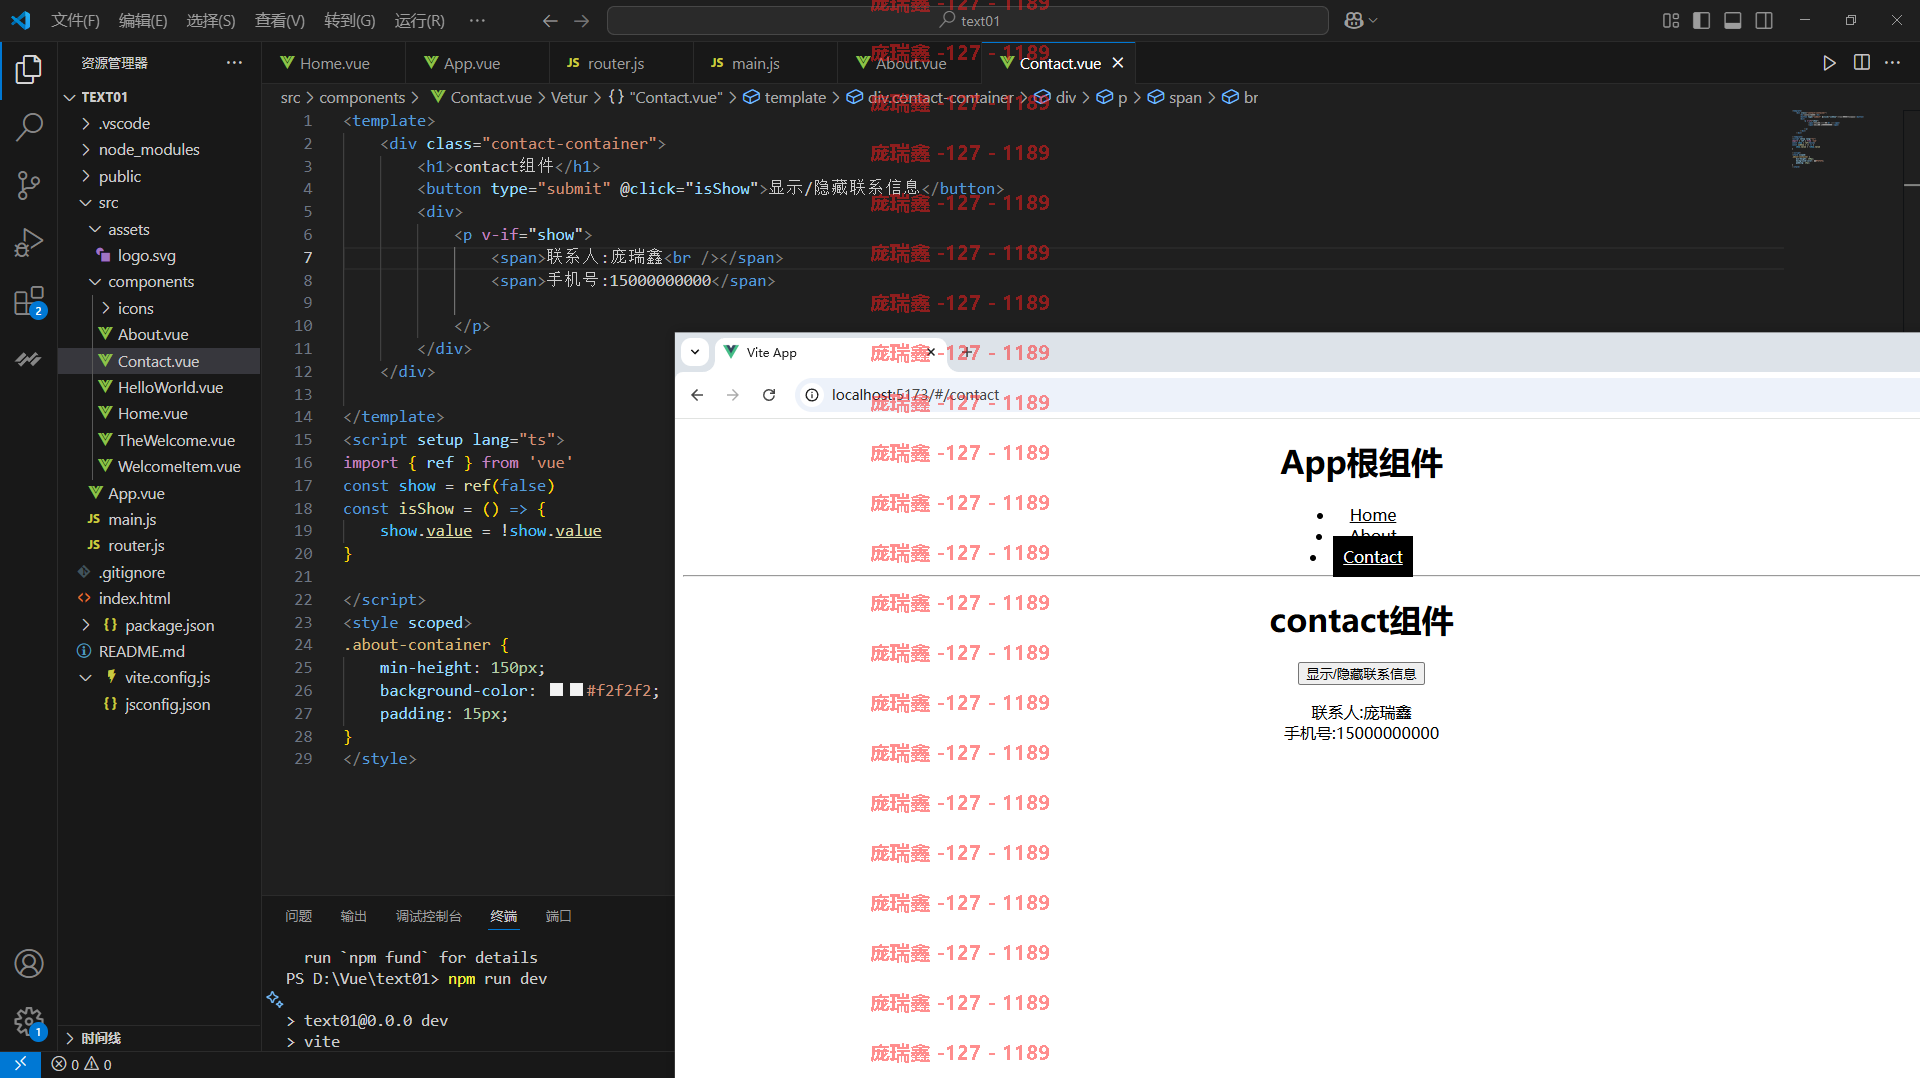
Task: Customize layout icon in title bar
Action: pos(1671,21)
